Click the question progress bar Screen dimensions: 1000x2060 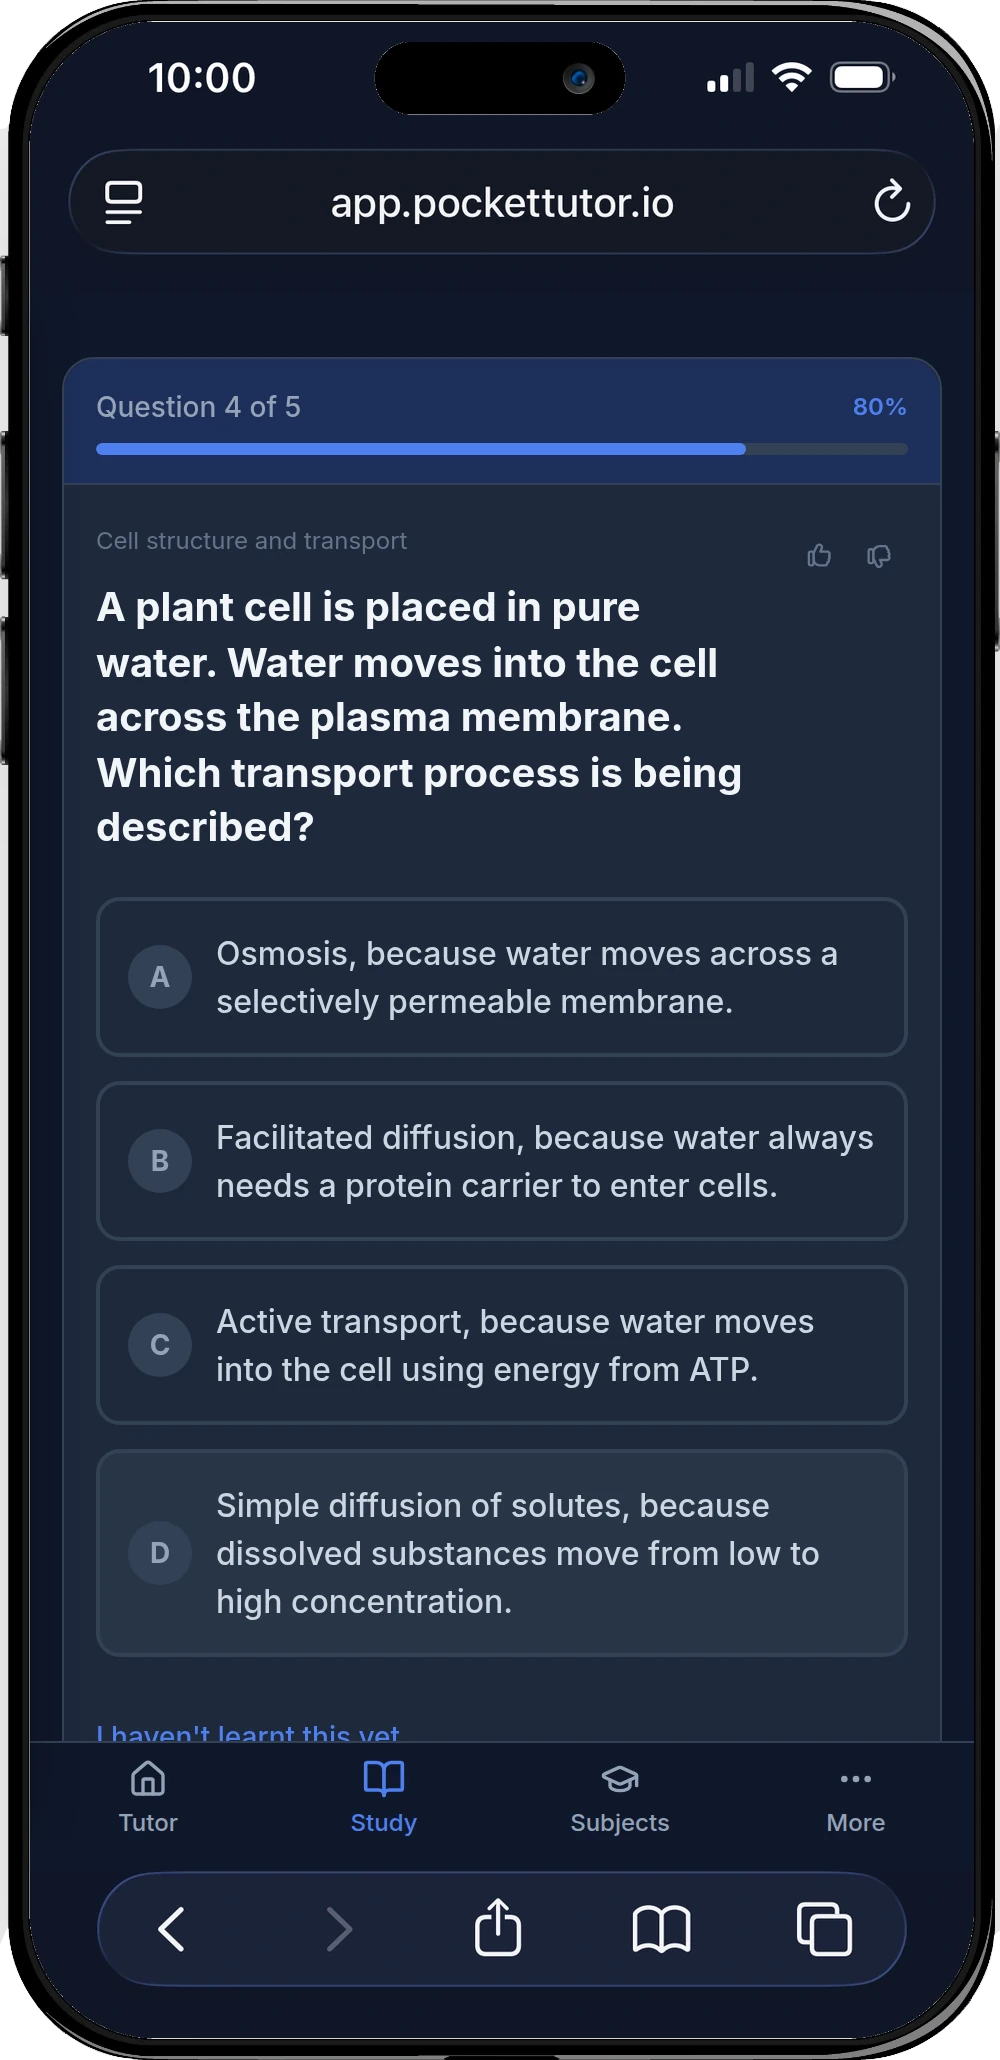[x=502, y=449]
